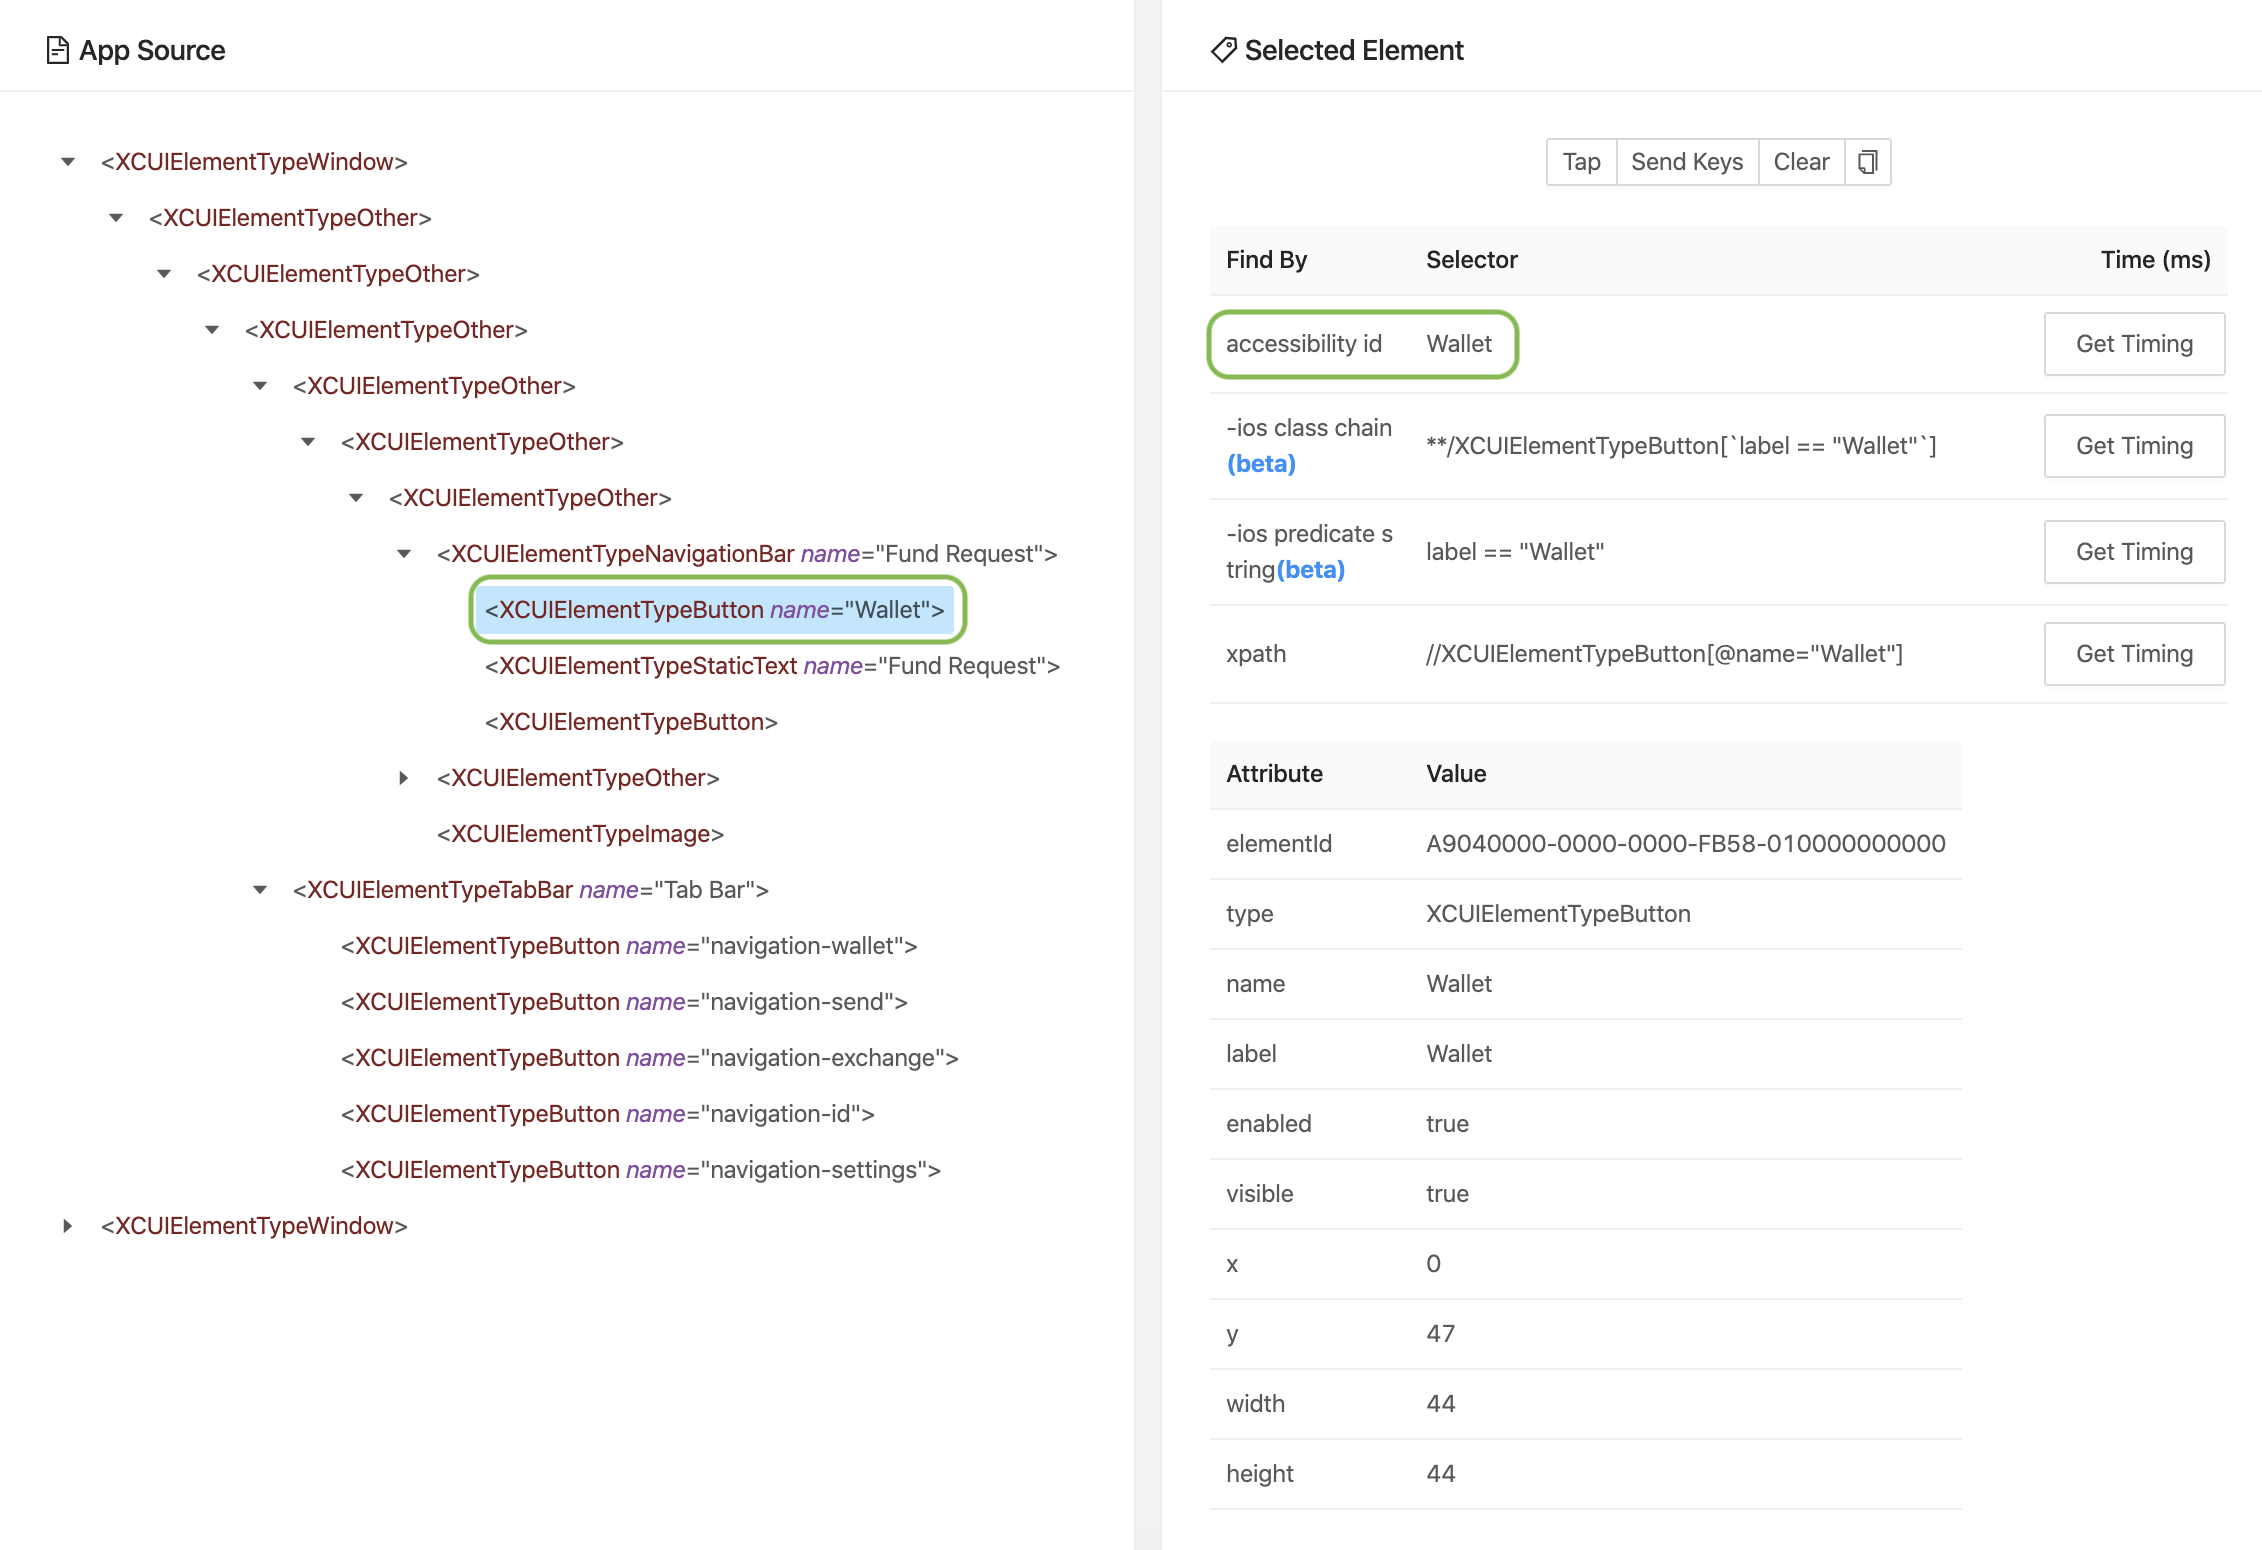Get Timing for xpath selector
This screenshot has height=1550, width=2262.
pyautogui.click(x=2133, y=654)
